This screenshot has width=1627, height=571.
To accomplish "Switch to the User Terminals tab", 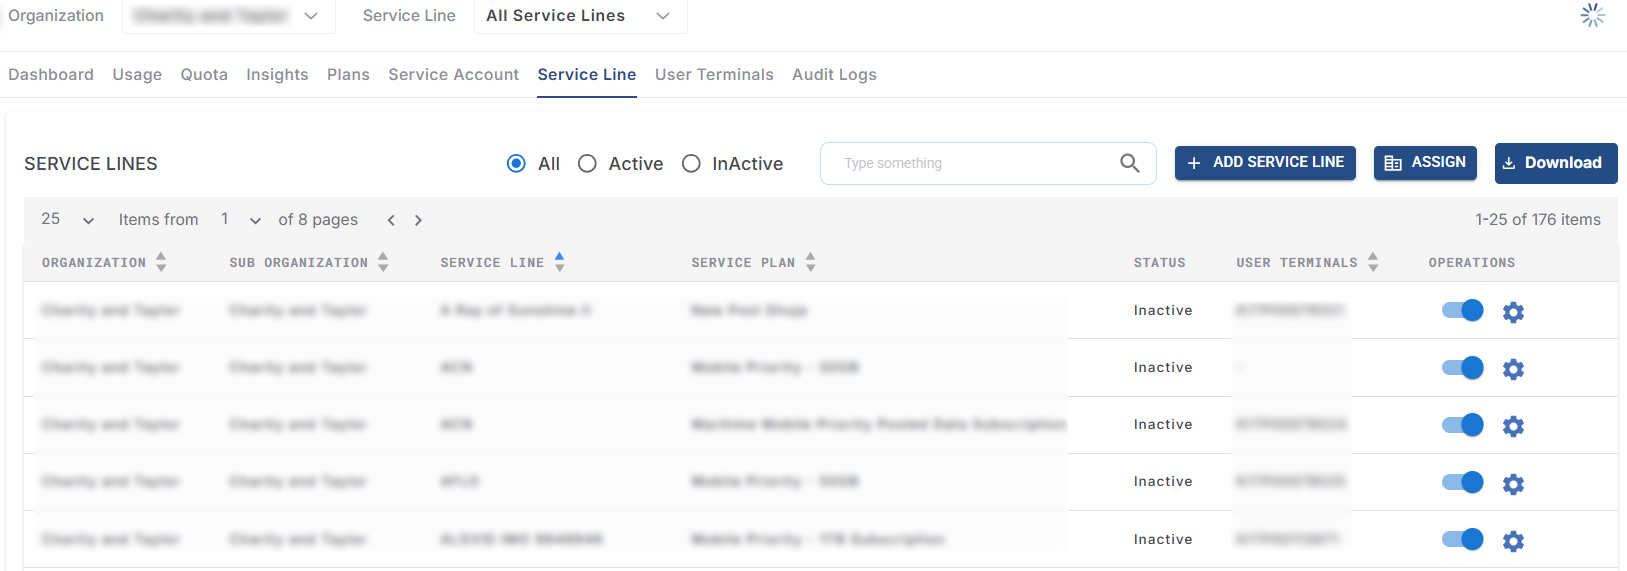I will 714,75.
